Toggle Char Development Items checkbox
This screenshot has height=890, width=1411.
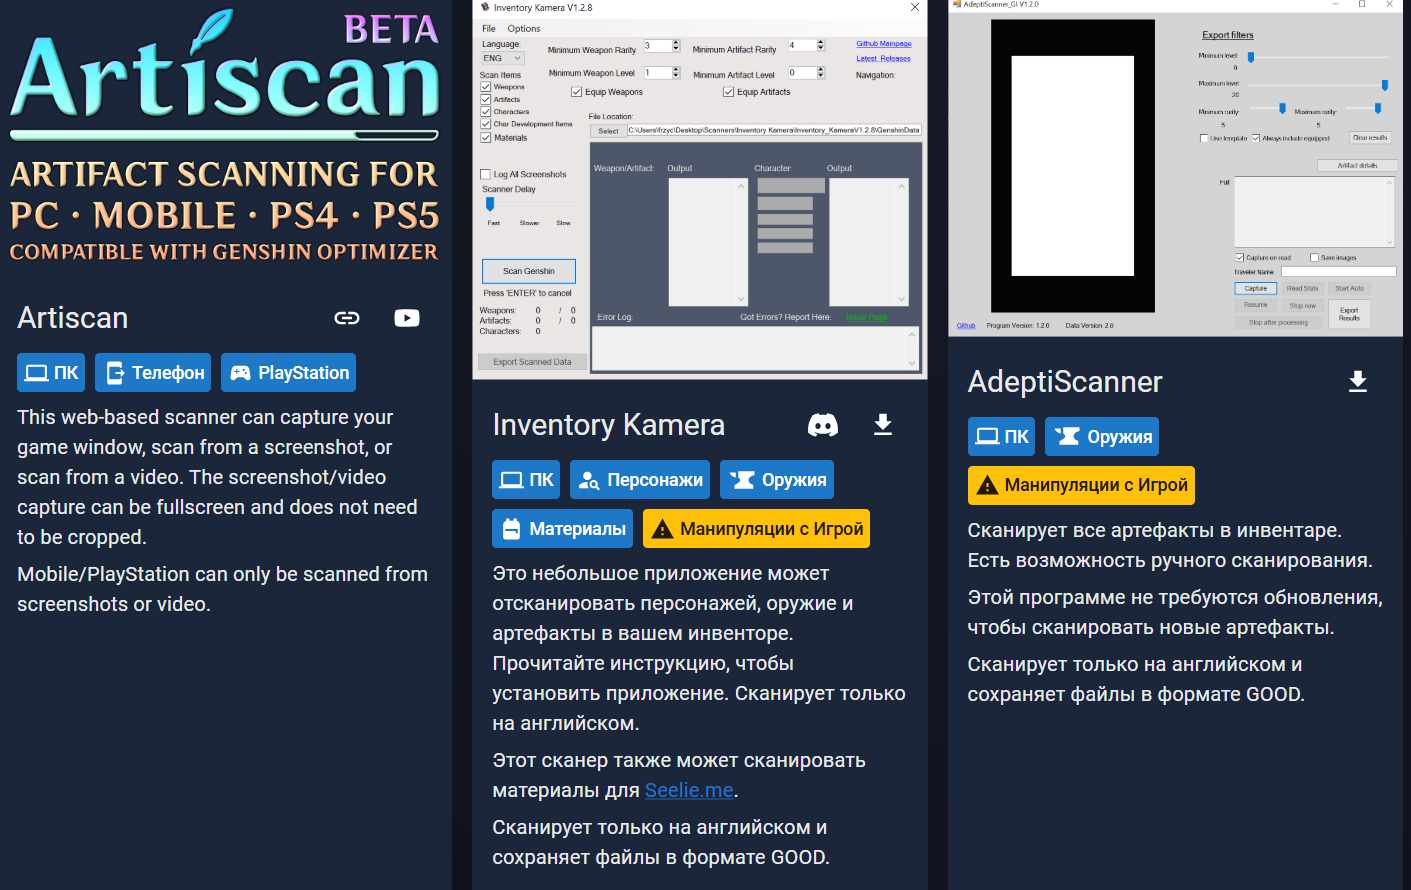pyautogui.click(x=486, y=124)
